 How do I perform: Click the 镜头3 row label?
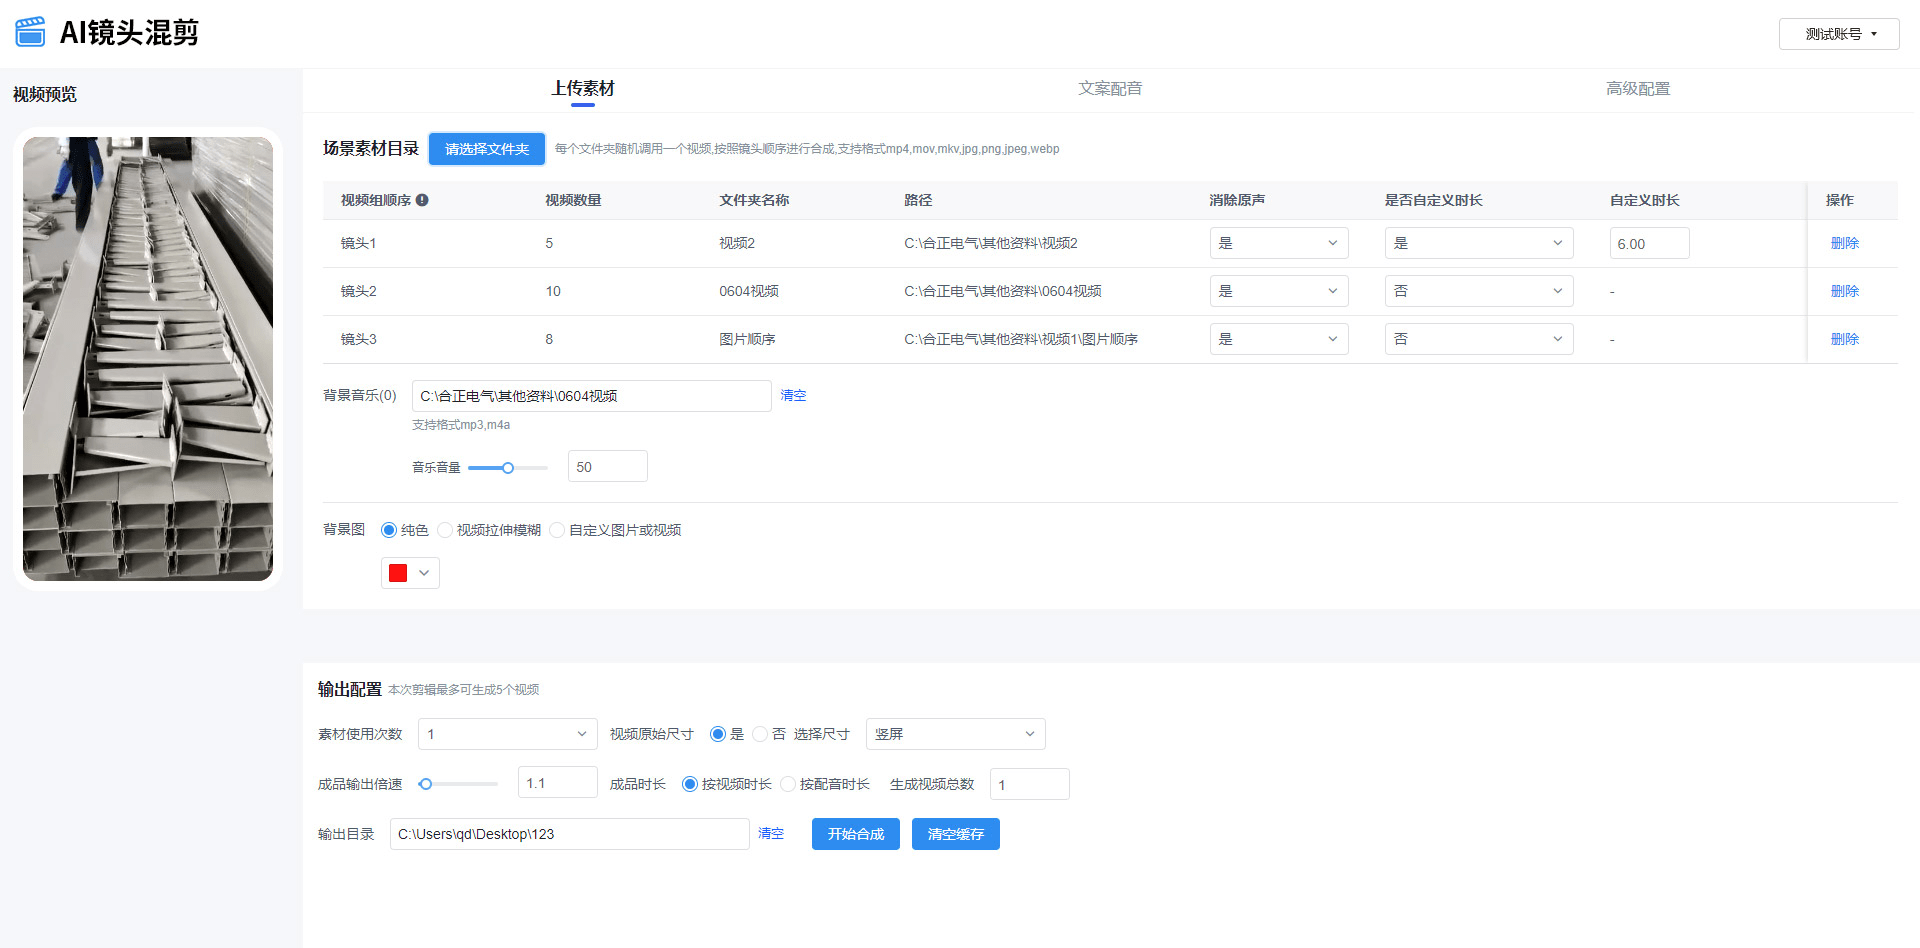(359, 339)
